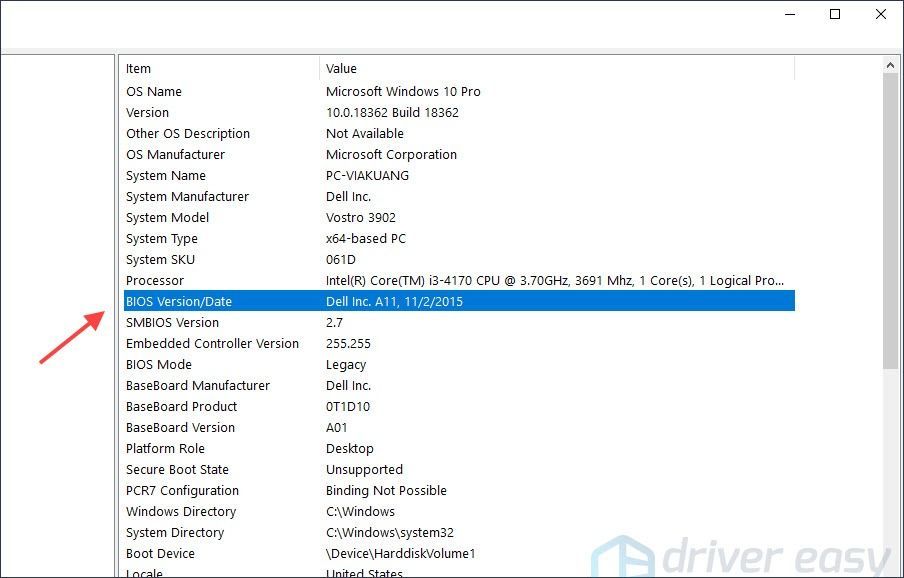Select the System Manufacturer row

point(459,197)
